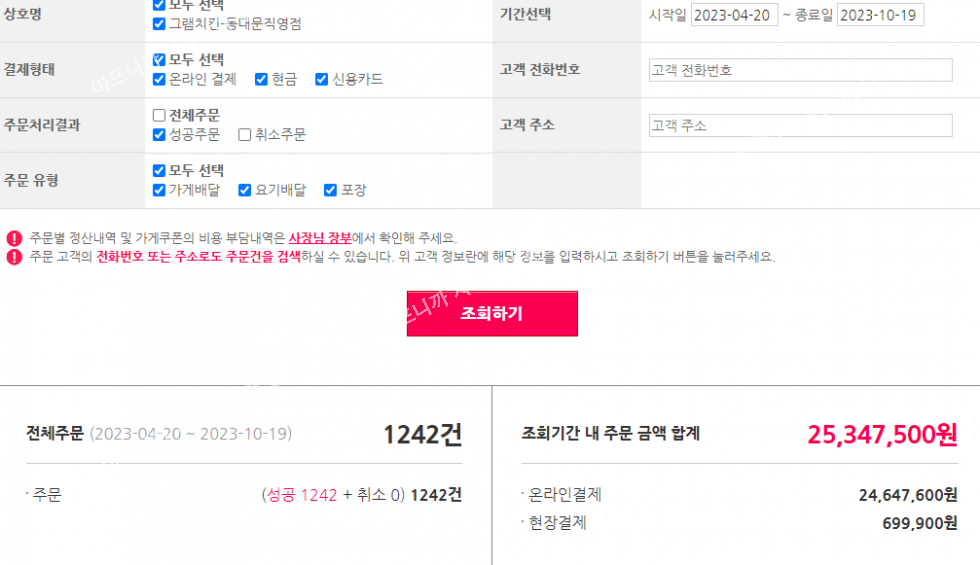980x565 pixels.
Task: Open the 시작일 date field
Action: coord(734,15)
